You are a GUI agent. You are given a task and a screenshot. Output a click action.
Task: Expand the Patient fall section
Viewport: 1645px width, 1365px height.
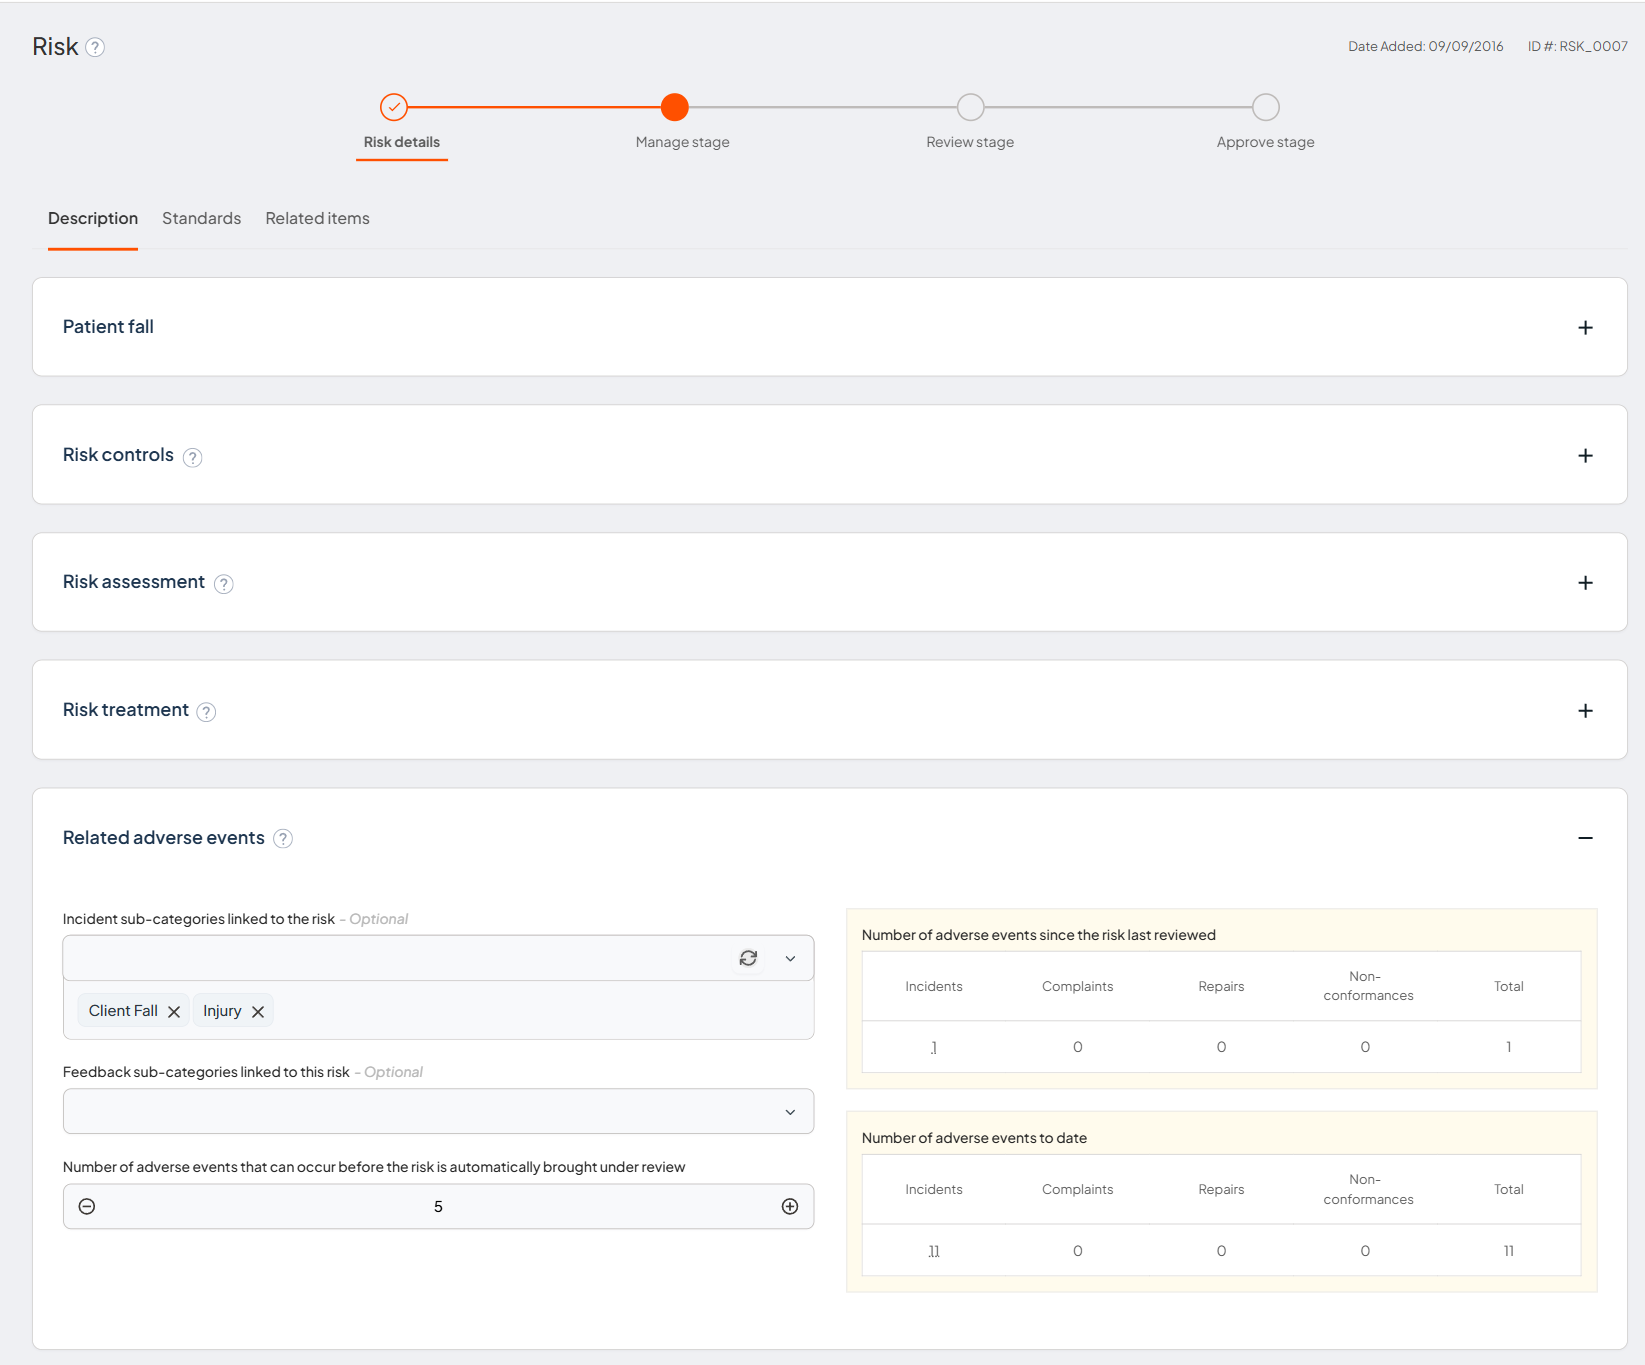[1585, 328]
